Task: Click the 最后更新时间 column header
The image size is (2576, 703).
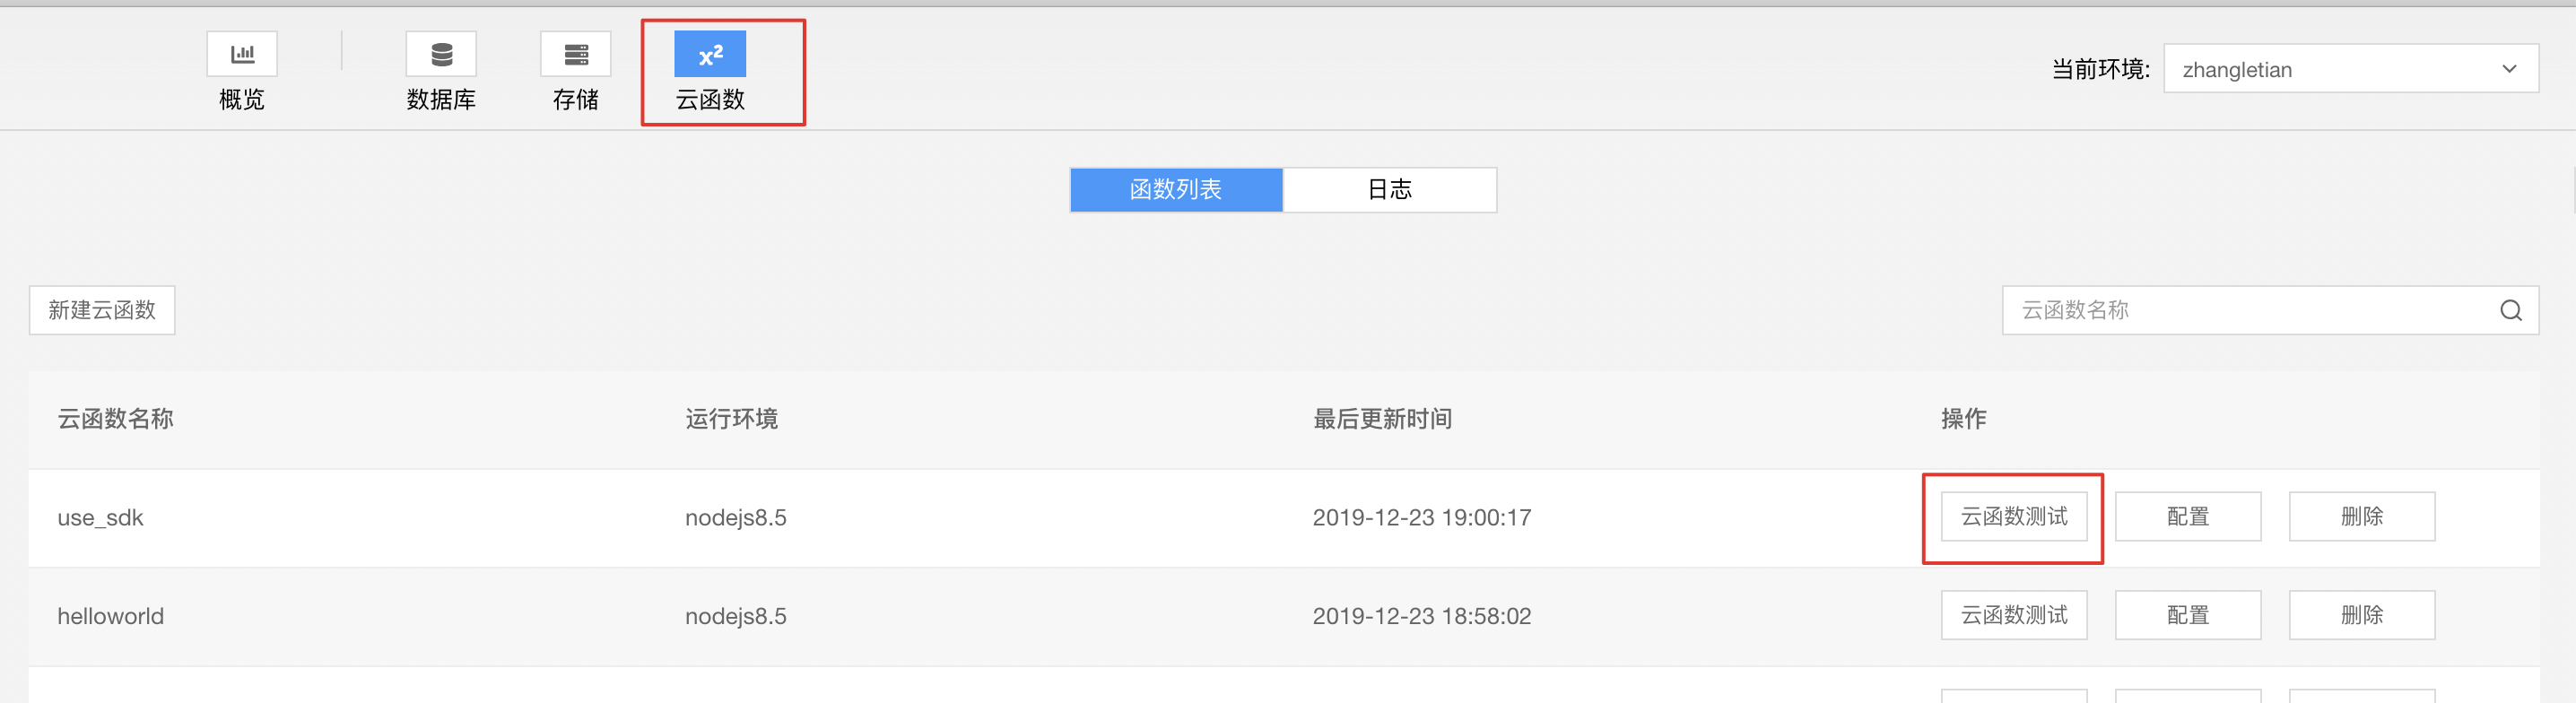Action: (x=1382, y=419)
